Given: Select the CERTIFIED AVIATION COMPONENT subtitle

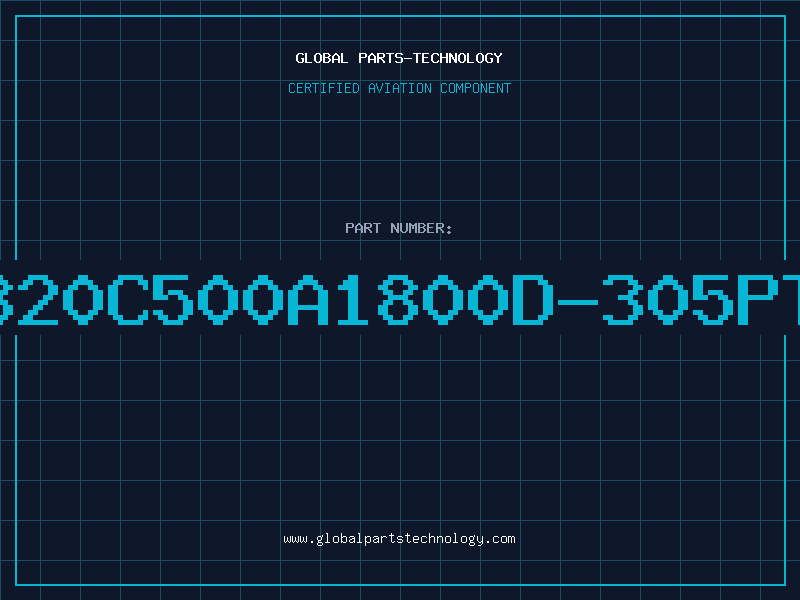Looking at the screenshot, I should coord(399,88).
